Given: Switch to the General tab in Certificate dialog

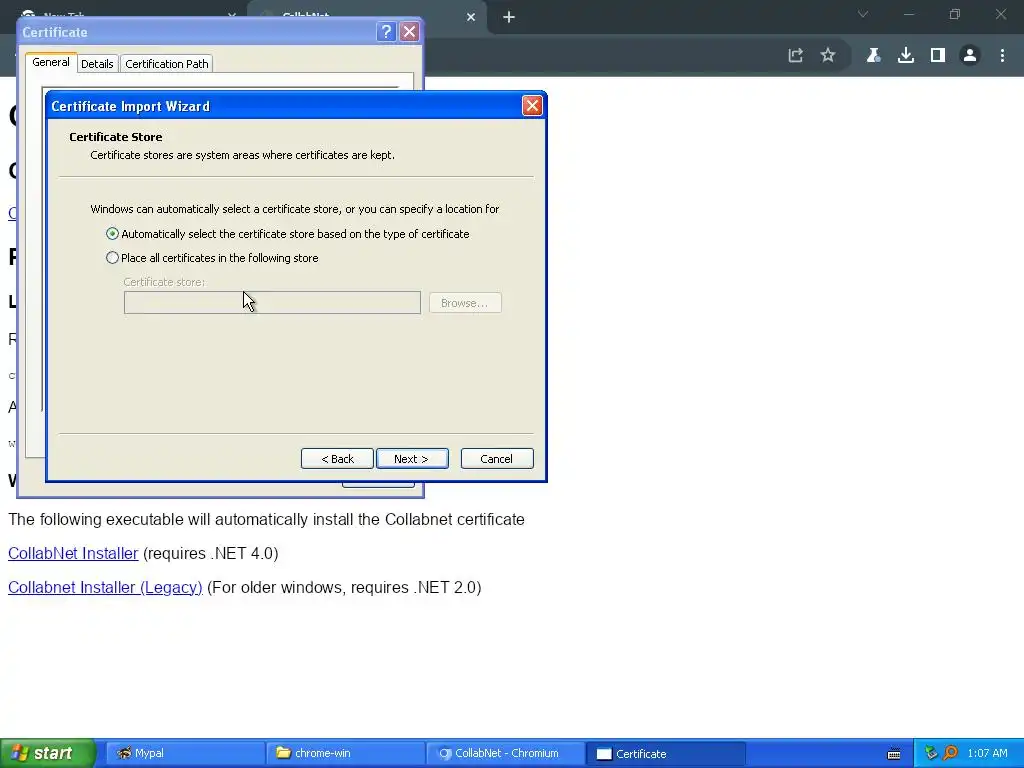Looking at the screenshot, I should point(51,63).
